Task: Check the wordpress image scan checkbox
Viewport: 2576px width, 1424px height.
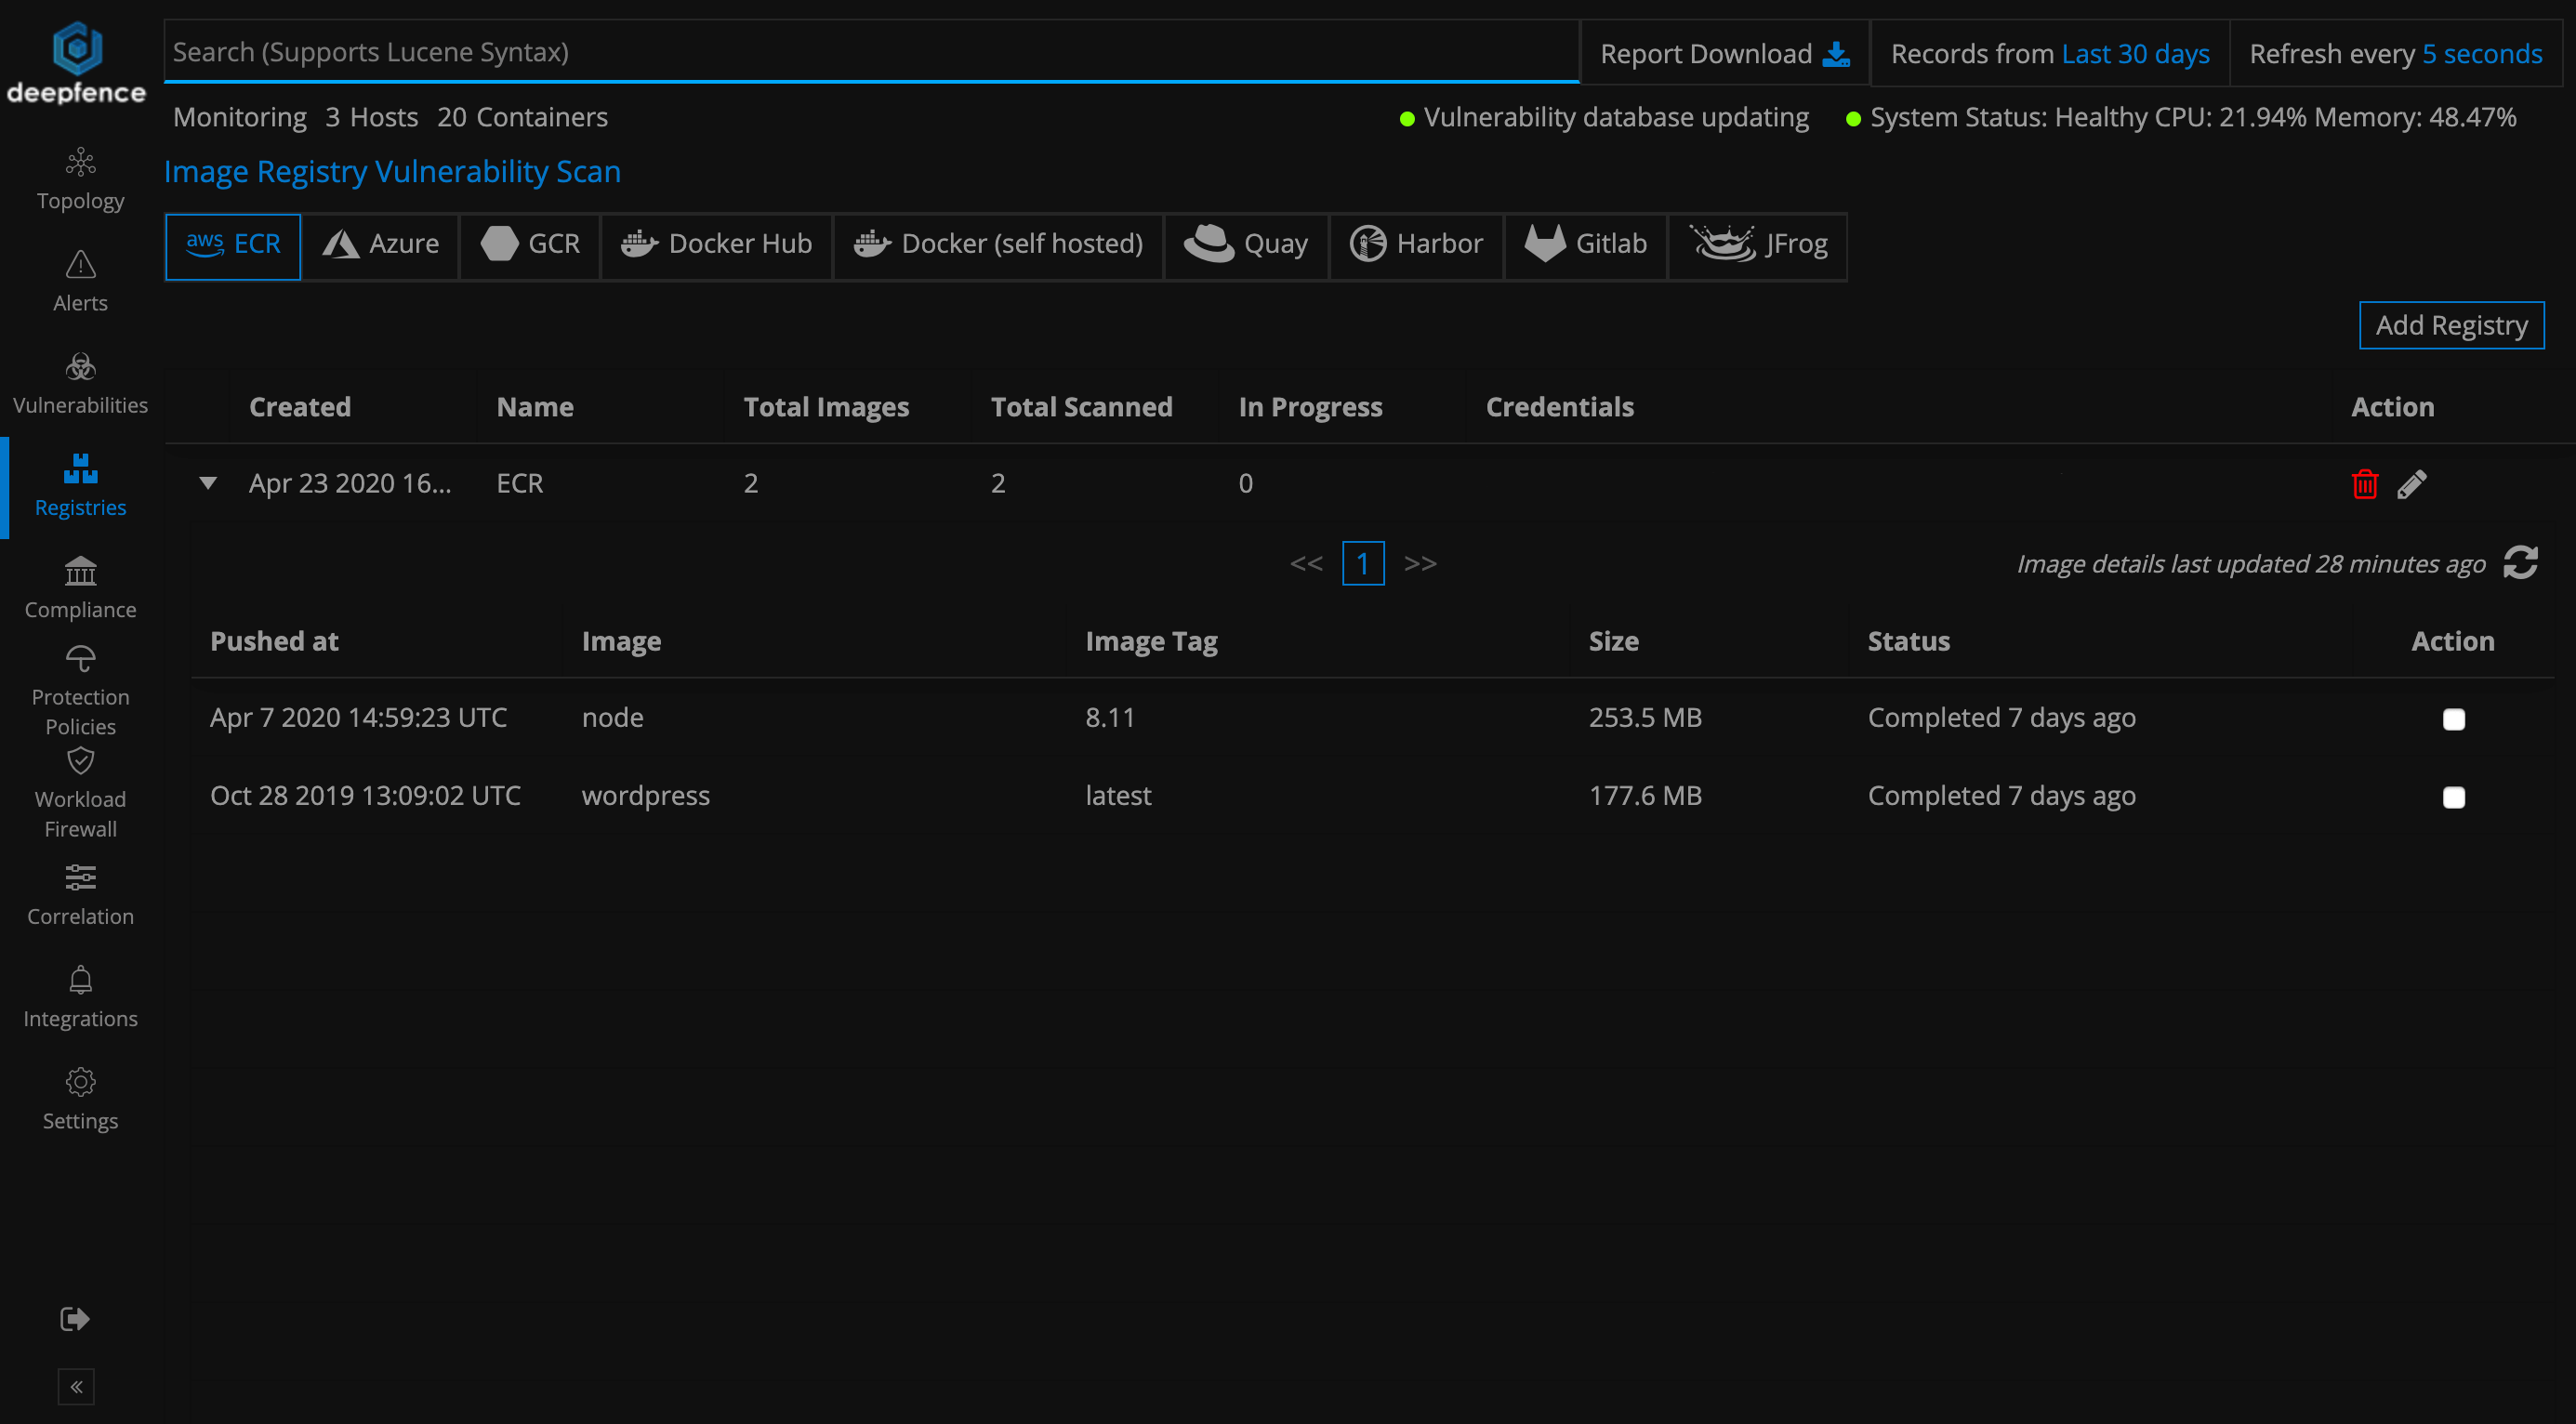Action: click(2453, 797)
